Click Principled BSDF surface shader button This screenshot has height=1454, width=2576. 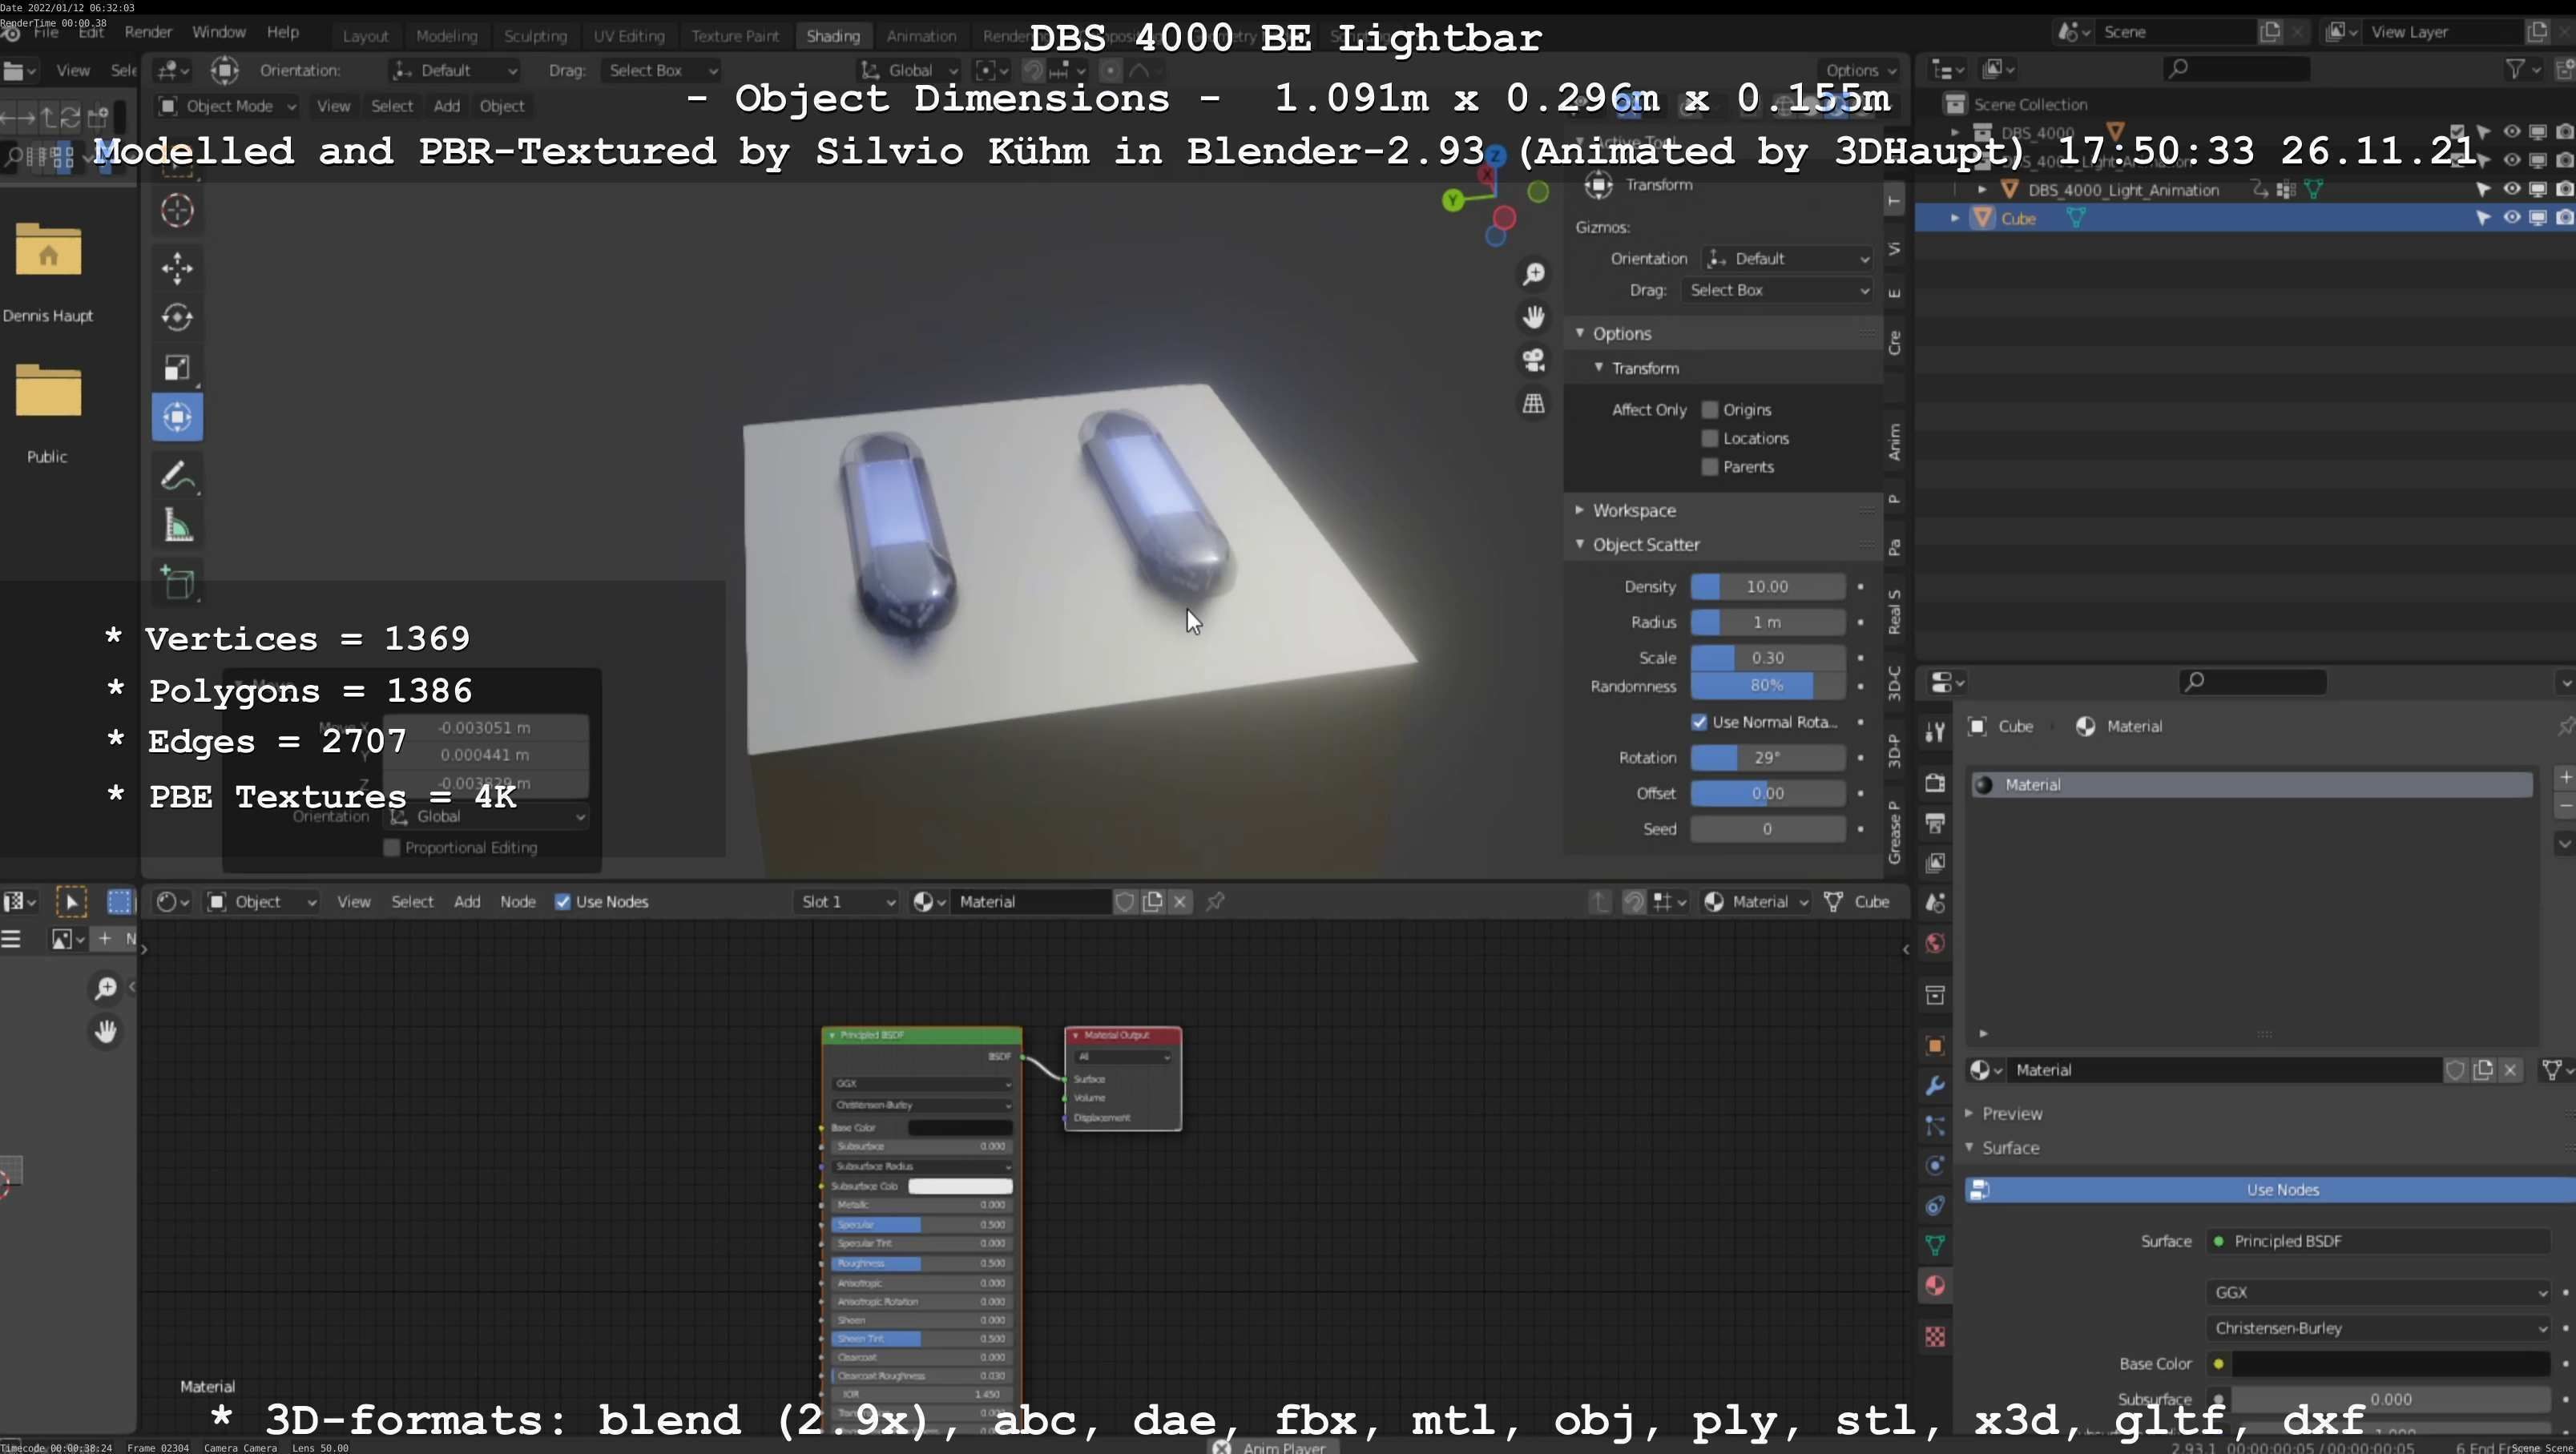click(2378, 1241)
